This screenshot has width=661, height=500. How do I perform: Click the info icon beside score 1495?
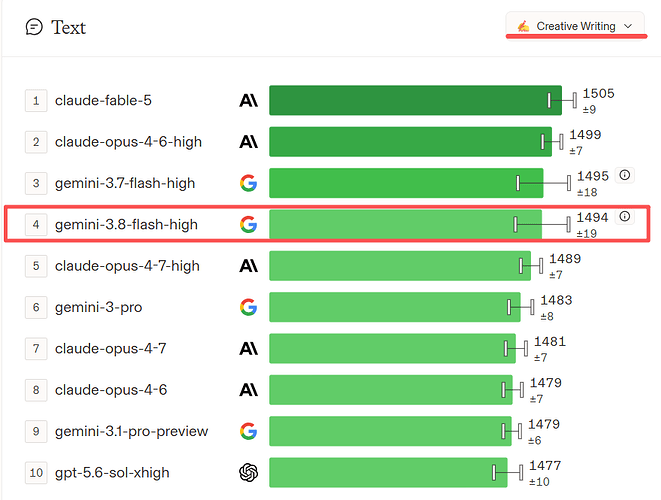click(x=625, y=175)
